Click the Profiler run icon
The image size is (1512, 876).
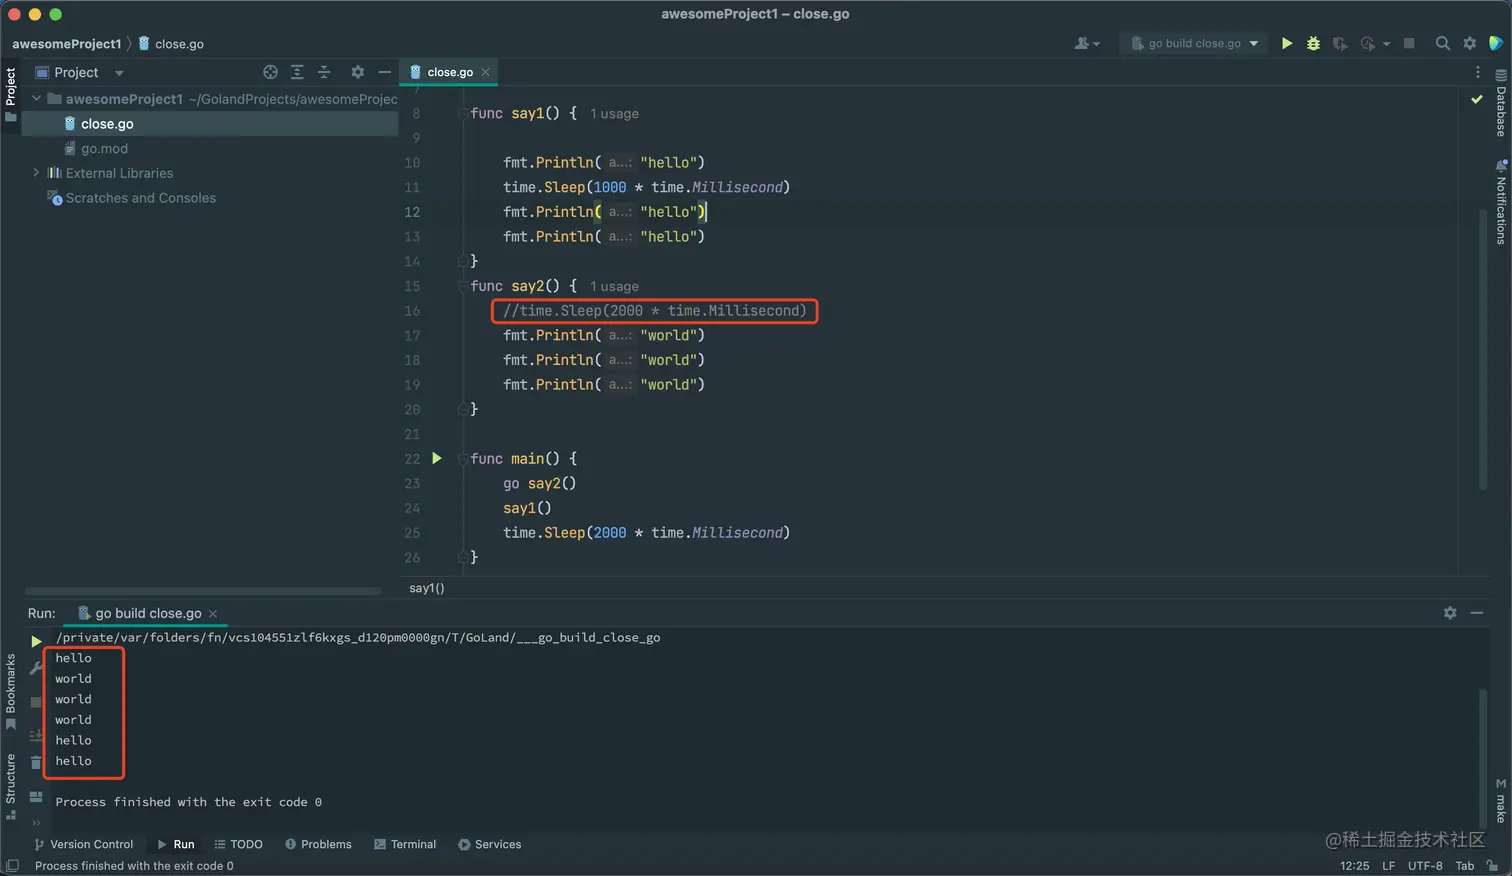(1367, 43)
